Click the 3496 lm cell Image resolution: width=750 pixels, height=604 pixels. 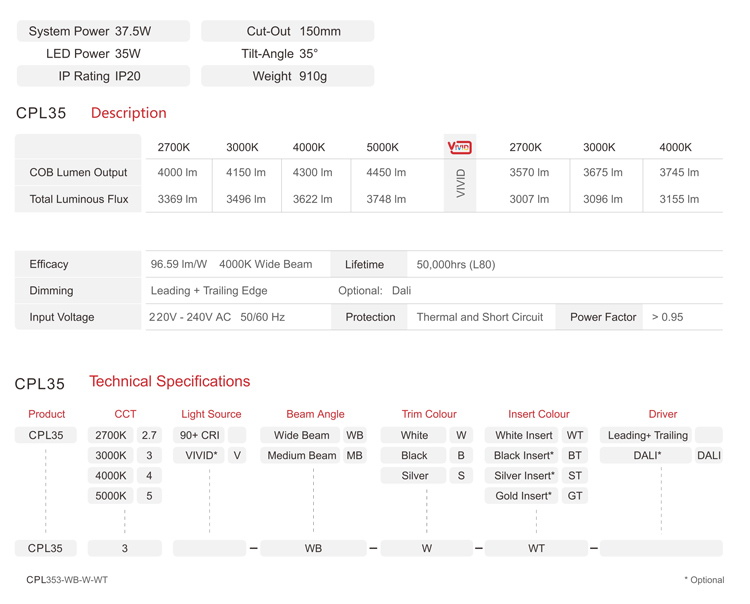[x=246, y=199]
